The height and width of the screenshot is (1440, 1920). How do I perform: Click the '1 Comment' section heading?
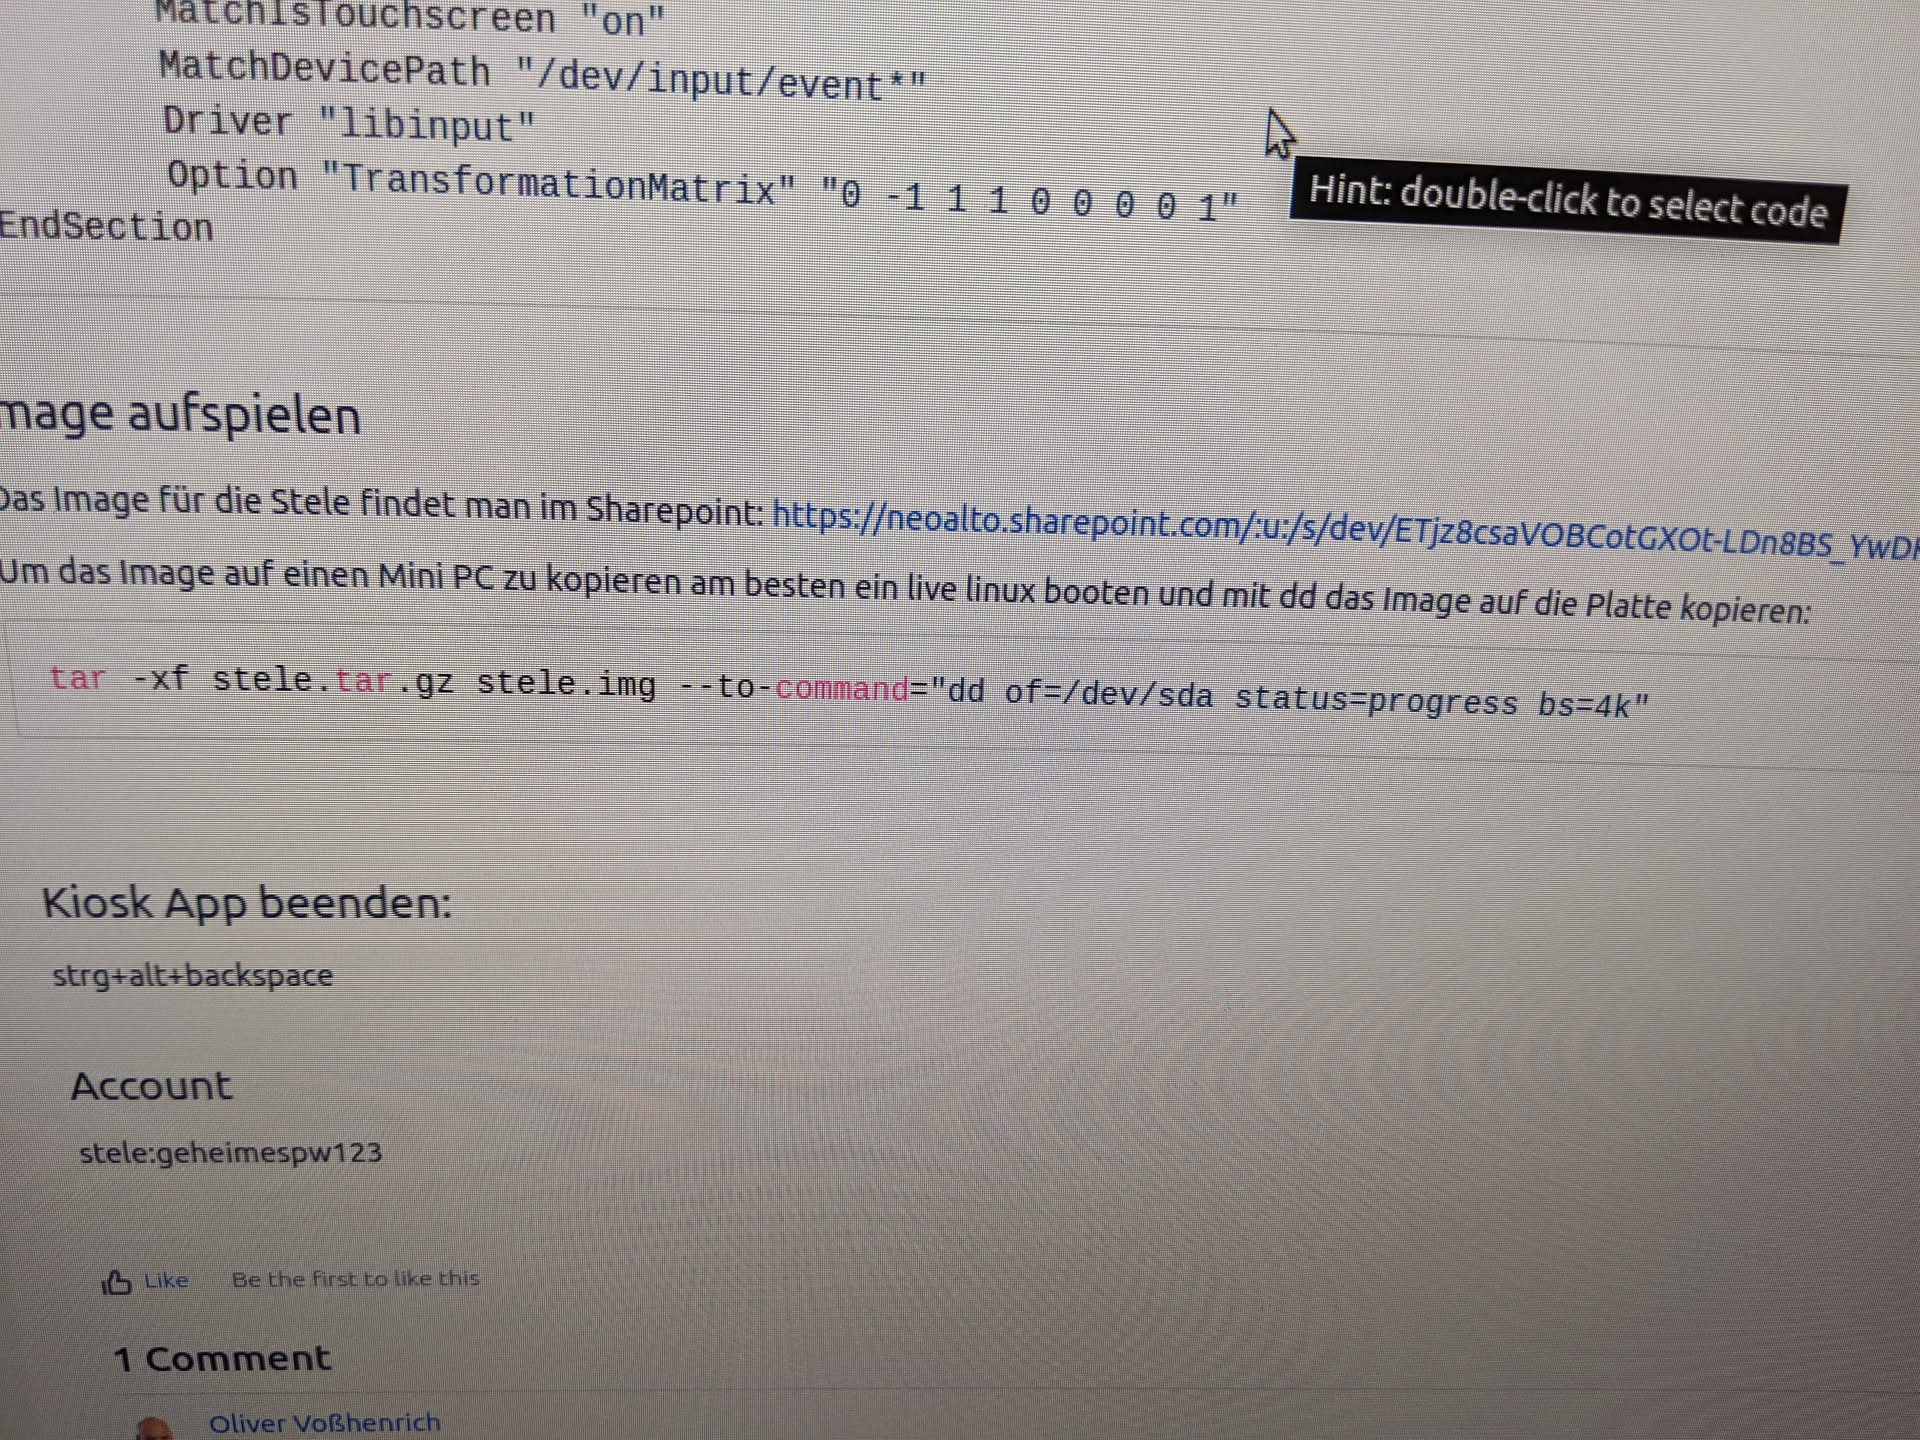click(x=221, y=1358)
